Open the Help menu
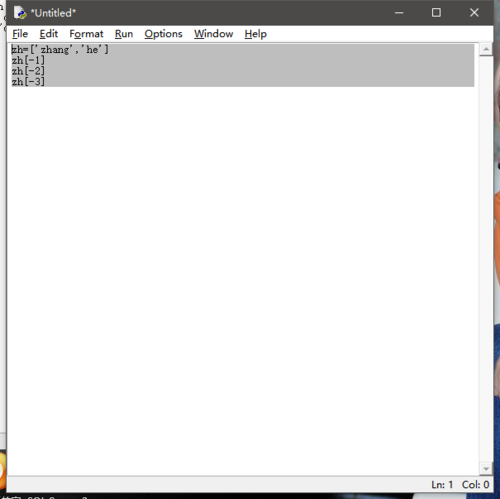500x499 pixels. coord(256,34)
